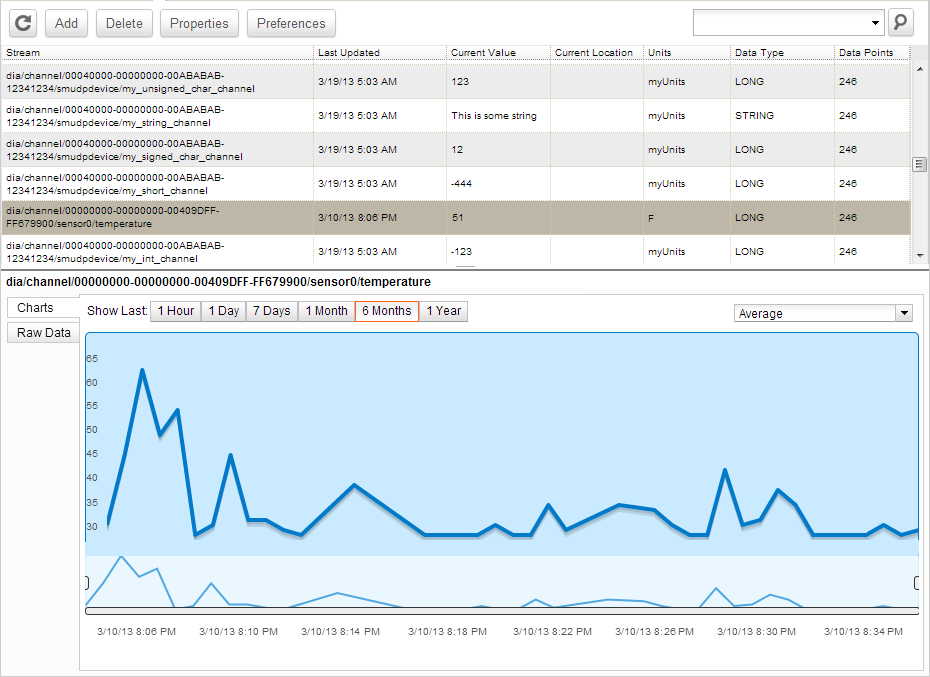Image resolution: width=930 pixels, height=677 pixels.
Task: Click the search magnifier icon
Action: [900, 22]
